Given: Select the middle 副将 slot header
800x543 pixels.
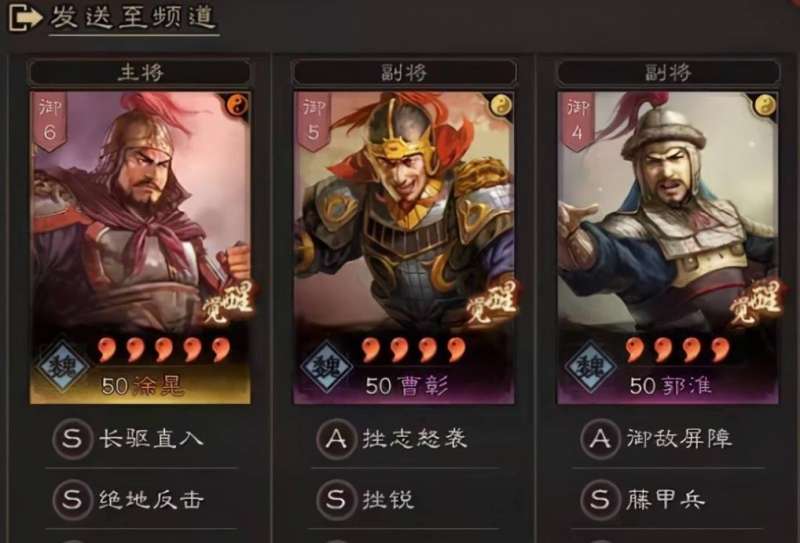Looking at the screenshot, I should (x=404, y=72).
